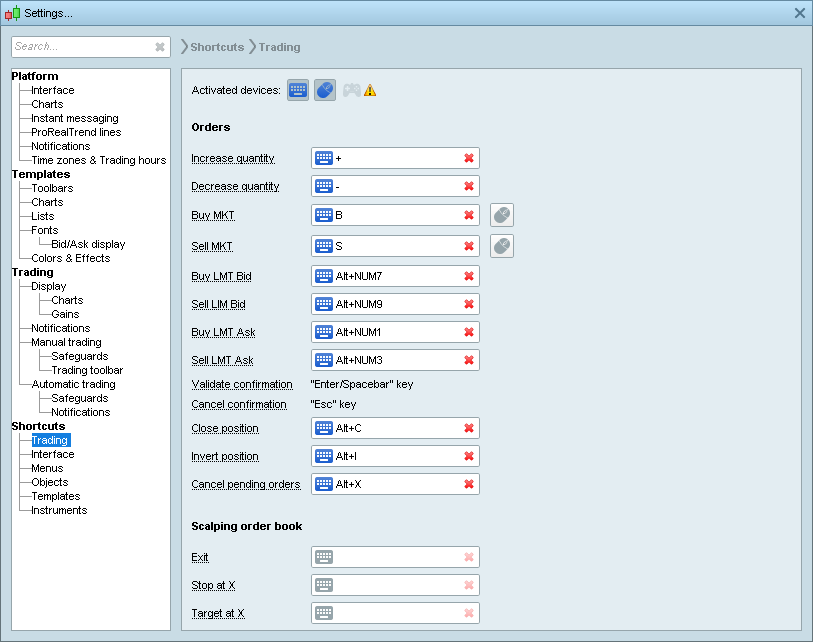
Task: Clear the Cancel pending orders shortcut
Action: click(468, 484)
